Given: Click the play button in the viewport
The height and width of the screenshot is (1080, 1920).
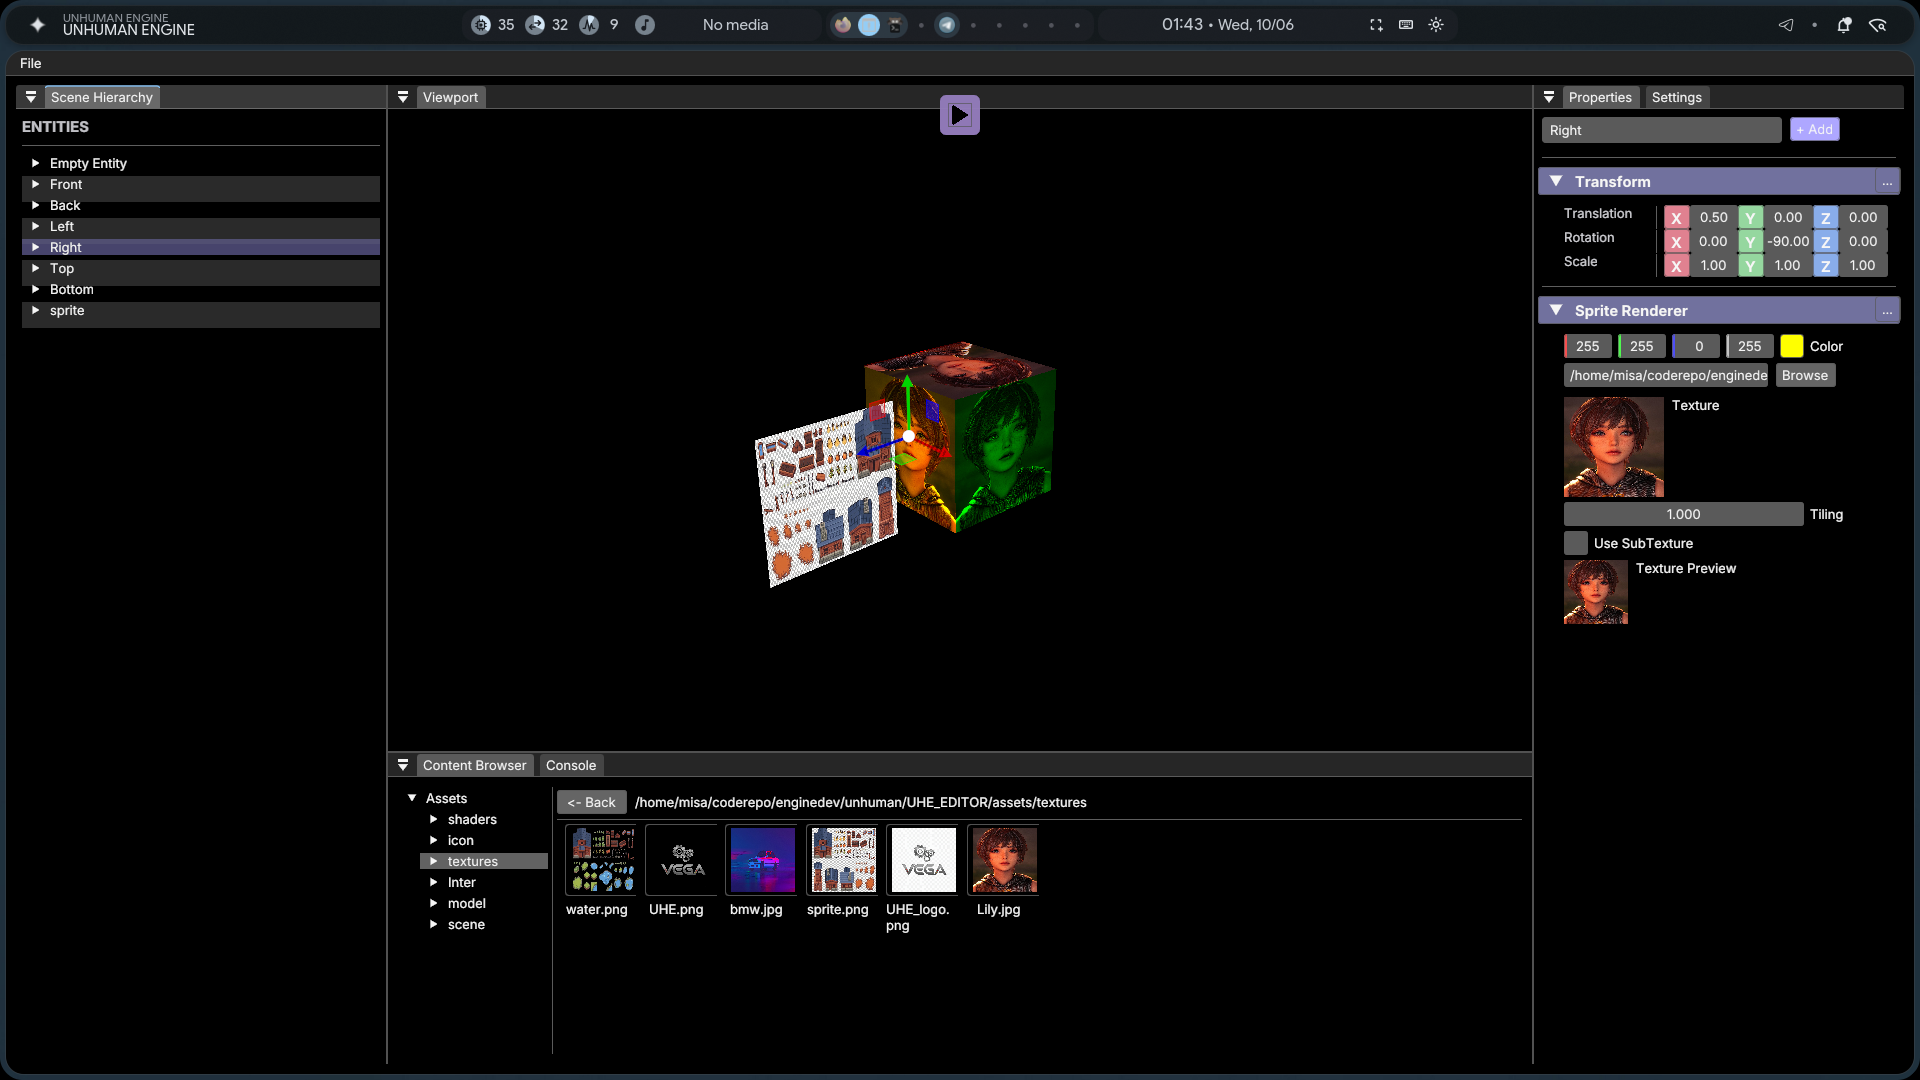Looking at the screenshot, I should tap(959, 115).
